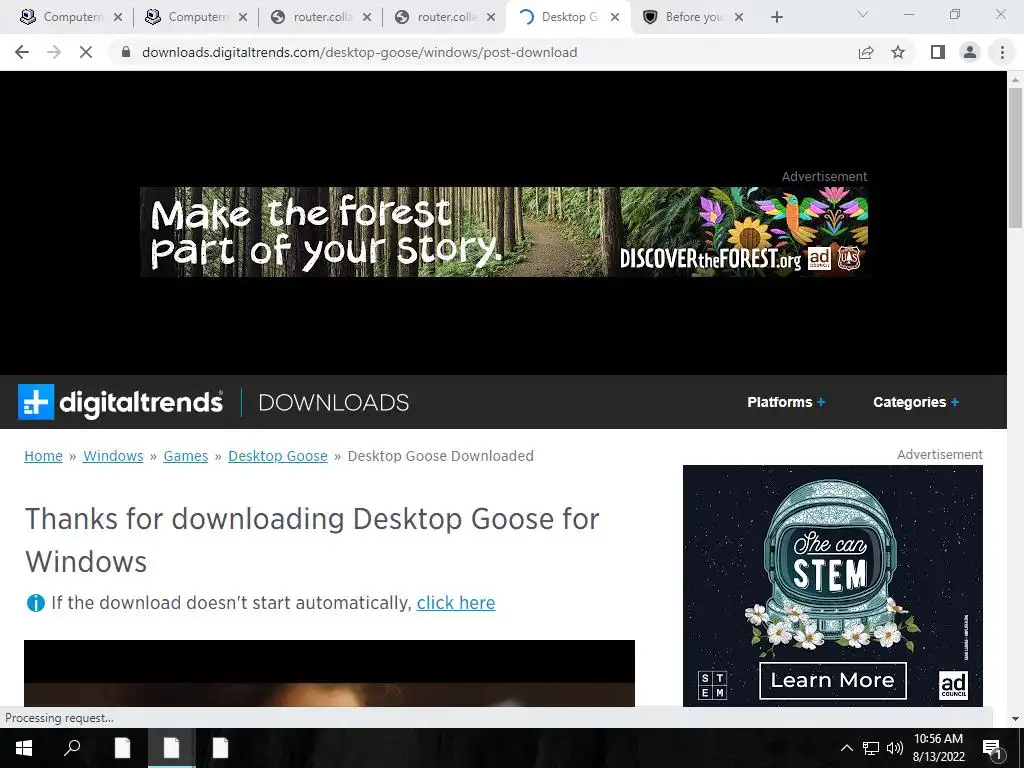Open the third taskbar file icon
Viewport: 1024px width, 768px height.
point(220,748)
